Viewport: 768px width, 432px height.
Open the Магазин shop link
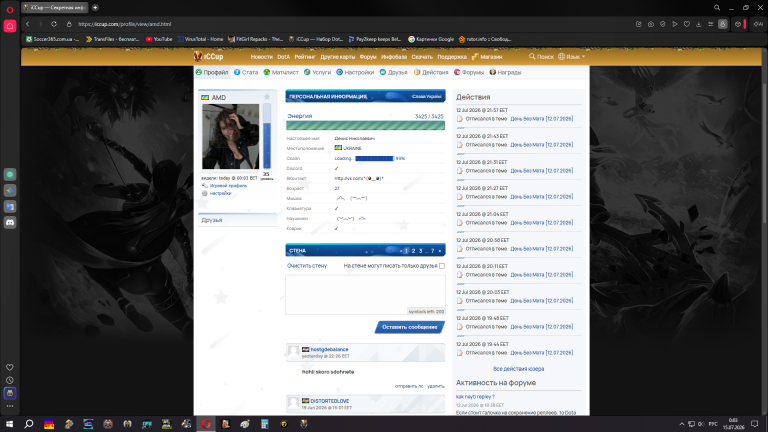pos(487,57)
